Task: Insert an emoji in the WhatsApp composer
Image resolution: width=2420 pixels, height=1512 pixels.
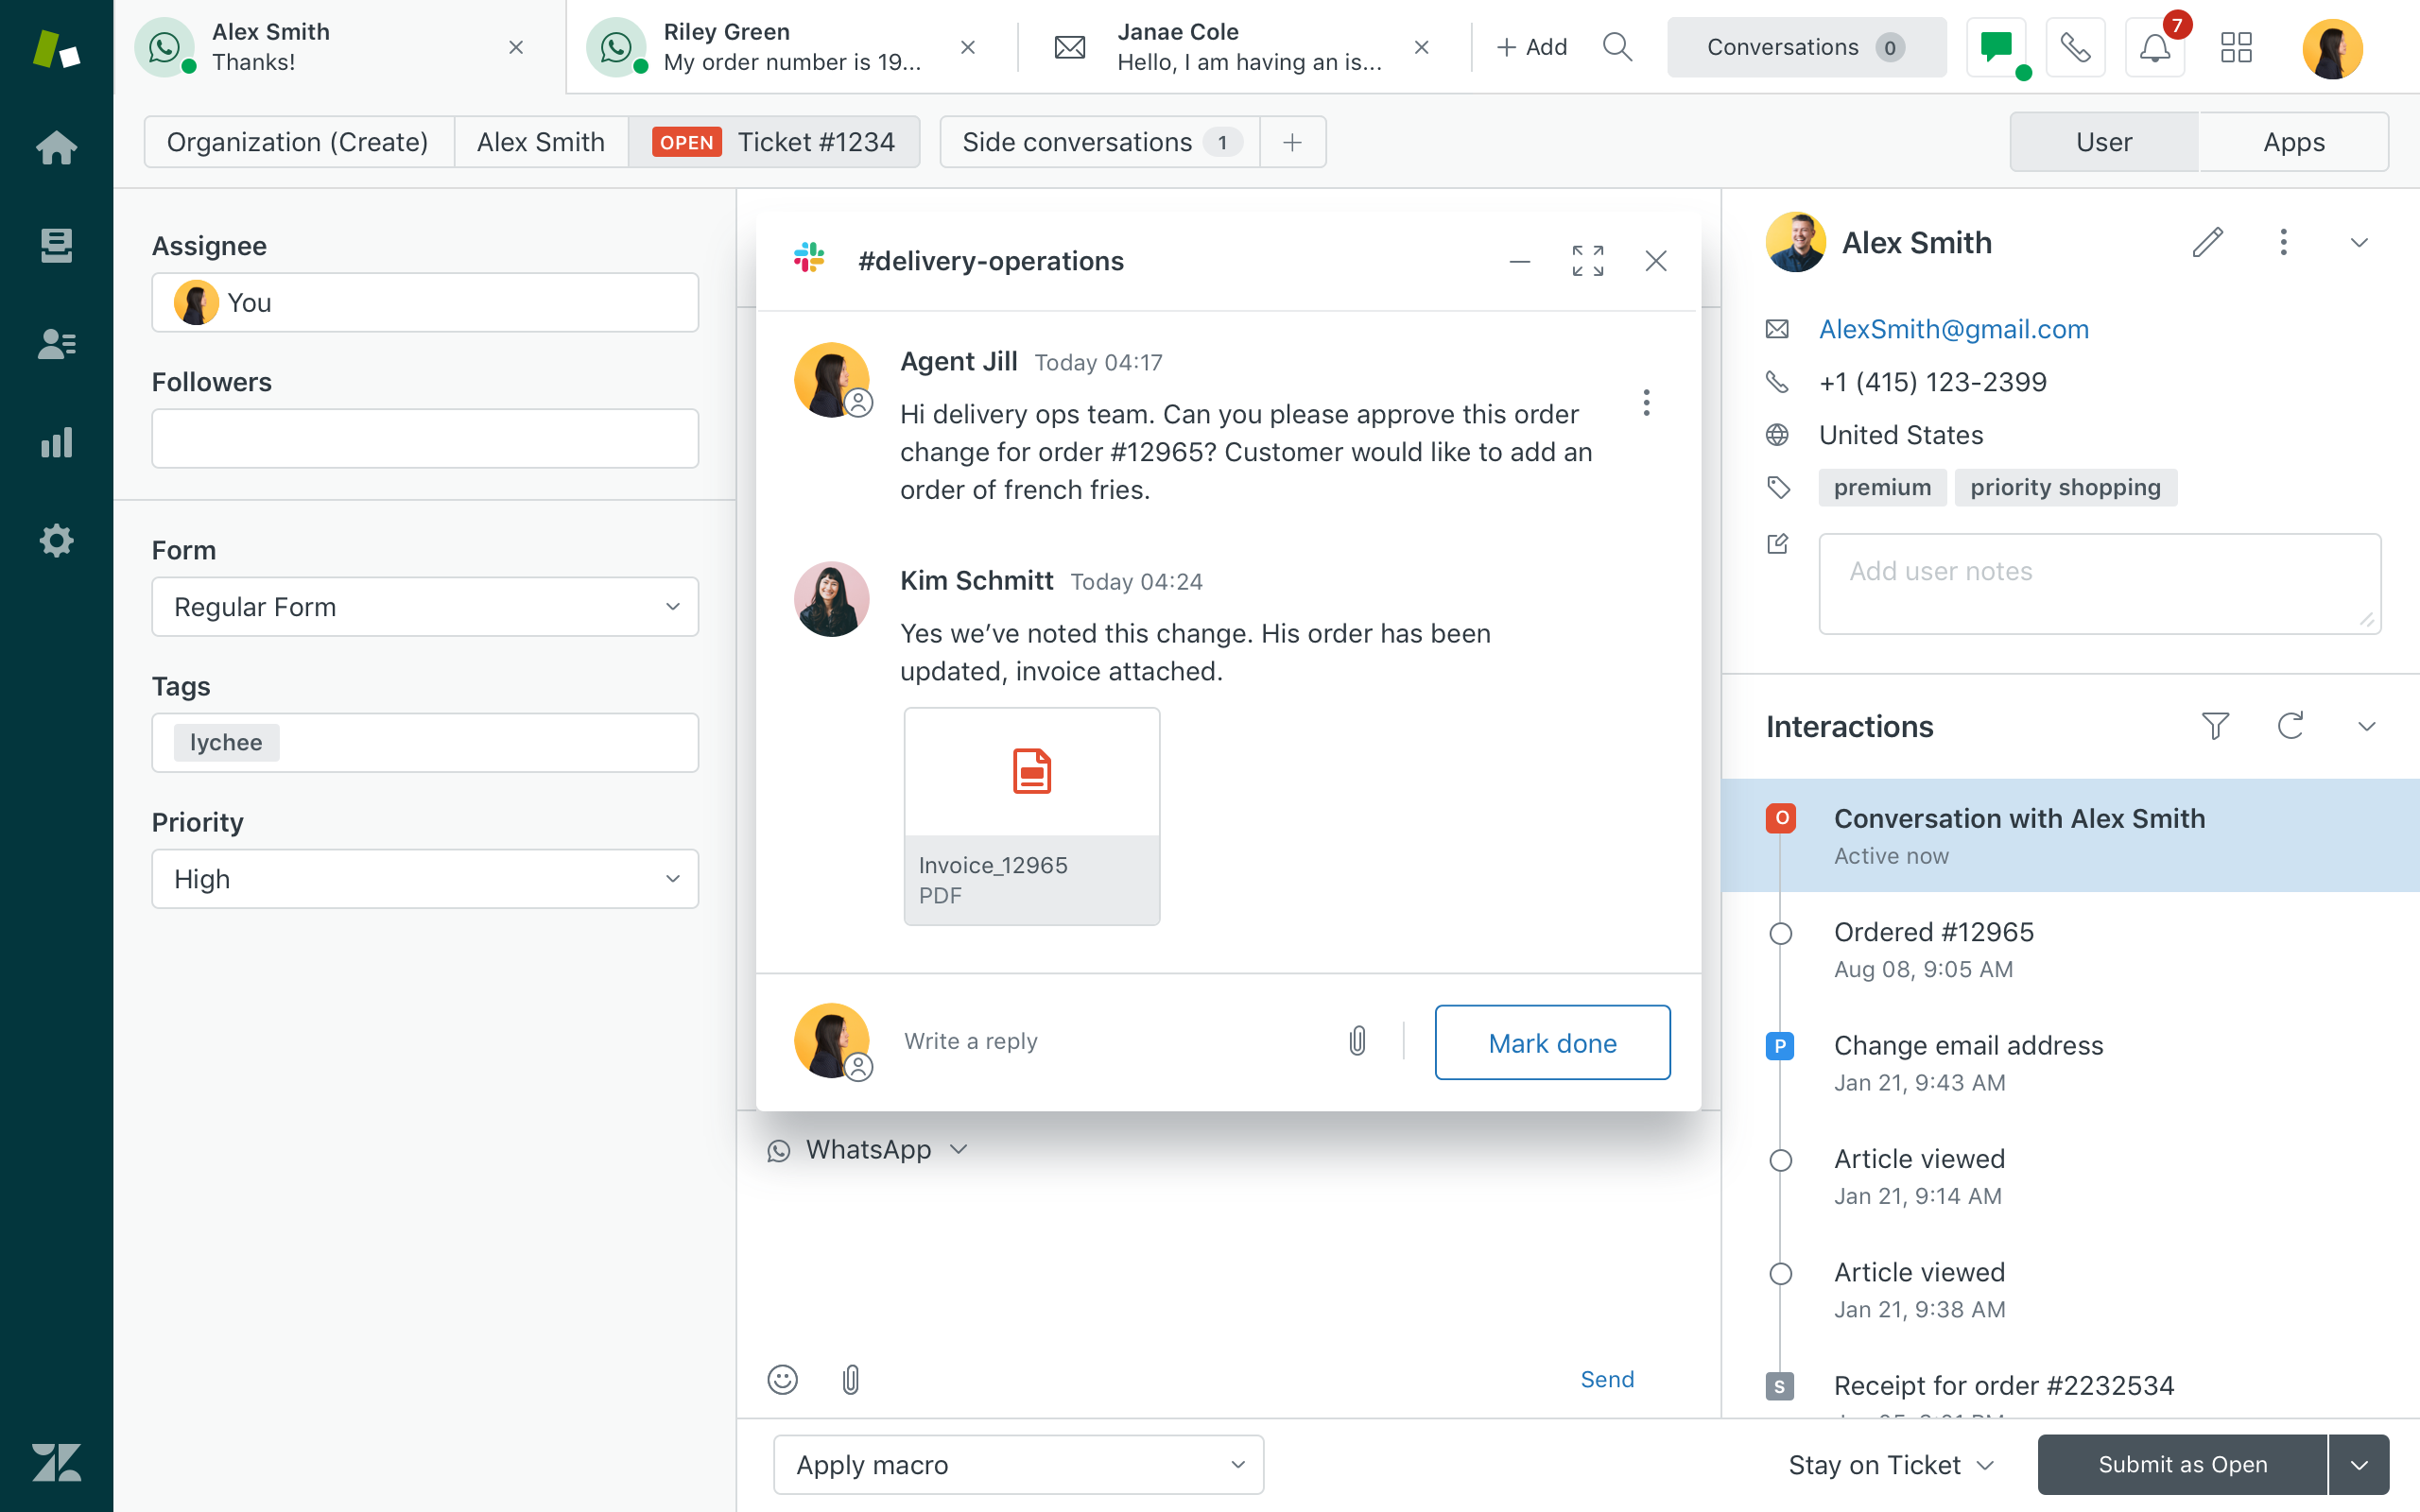Action: tap(783, 1379)
